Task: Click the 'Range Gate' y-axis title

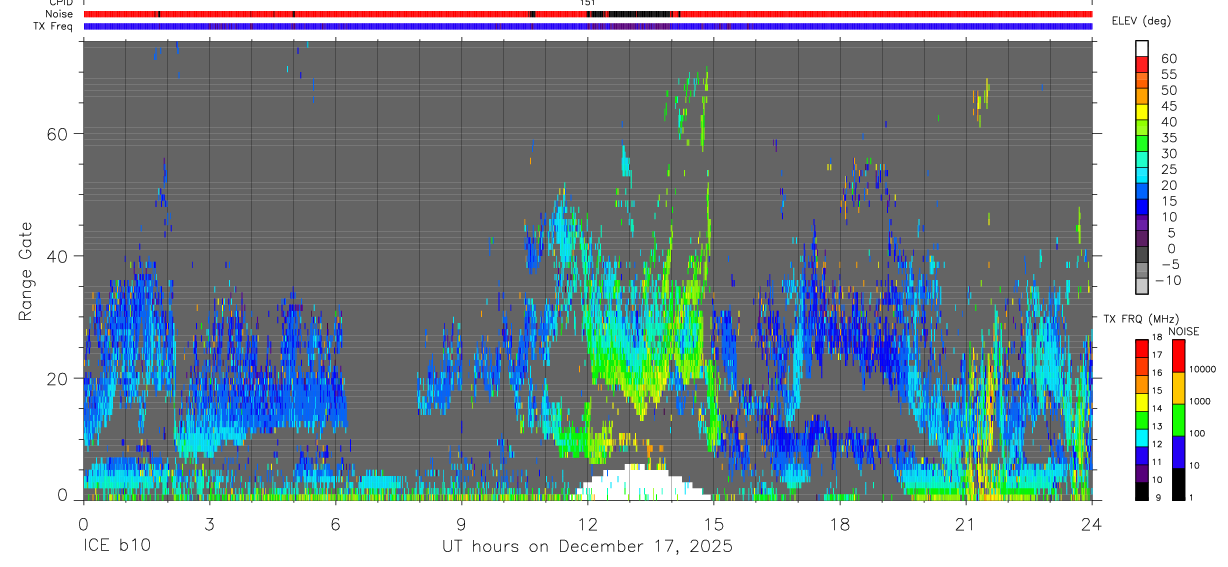Action: (x=26, y=271)
